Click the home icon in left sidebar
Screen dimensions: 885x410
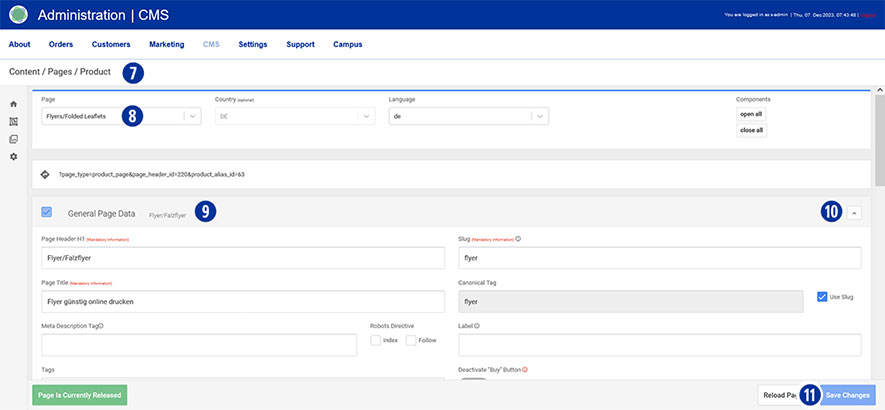point(13,104)
